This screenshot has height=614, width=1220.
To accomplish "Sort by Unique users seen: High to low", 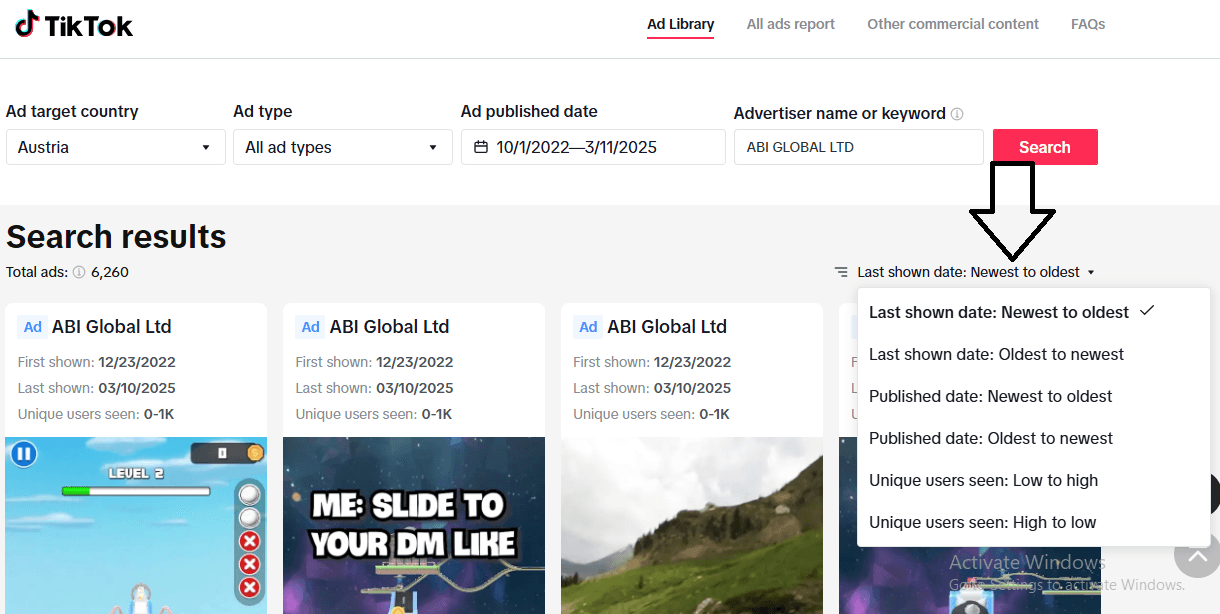I will click(982, 522).
